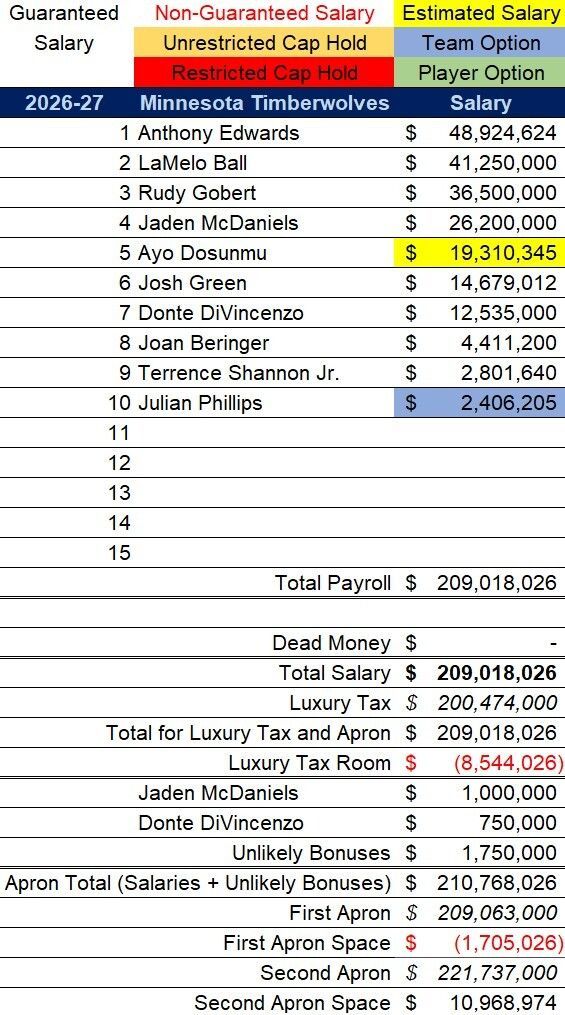Select the blue-highlighted salary 2,406,205
Image resolution: width=565 pixels, height=1015 pixels.
480,403
